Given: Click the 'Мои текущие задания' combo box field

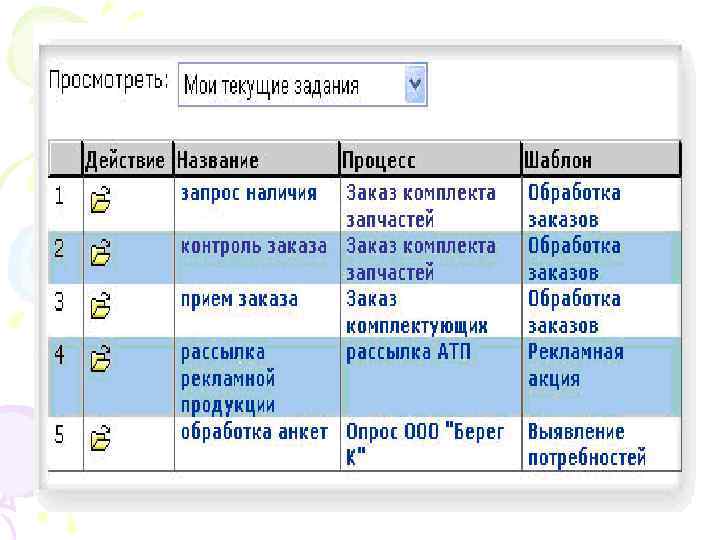Looking at the screenshot, I should [302, 84].
